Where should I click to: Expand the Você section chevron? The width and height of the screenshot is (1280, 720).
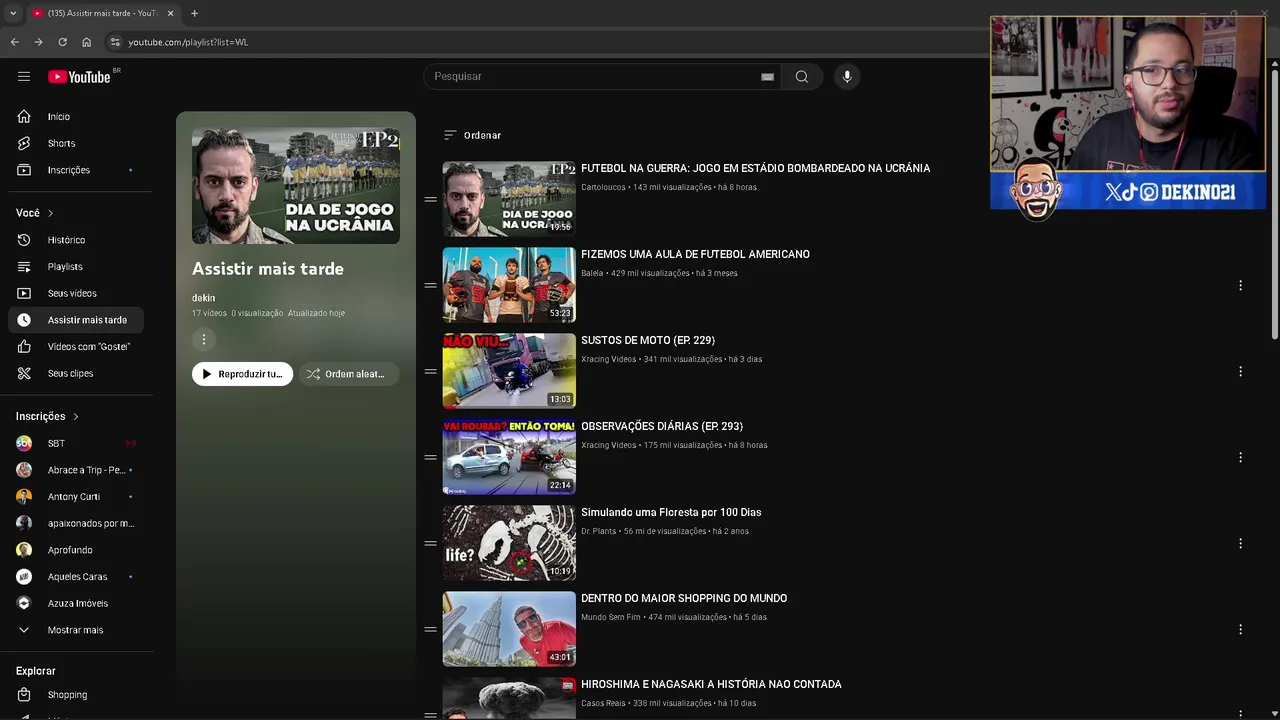tap(50, 213)
